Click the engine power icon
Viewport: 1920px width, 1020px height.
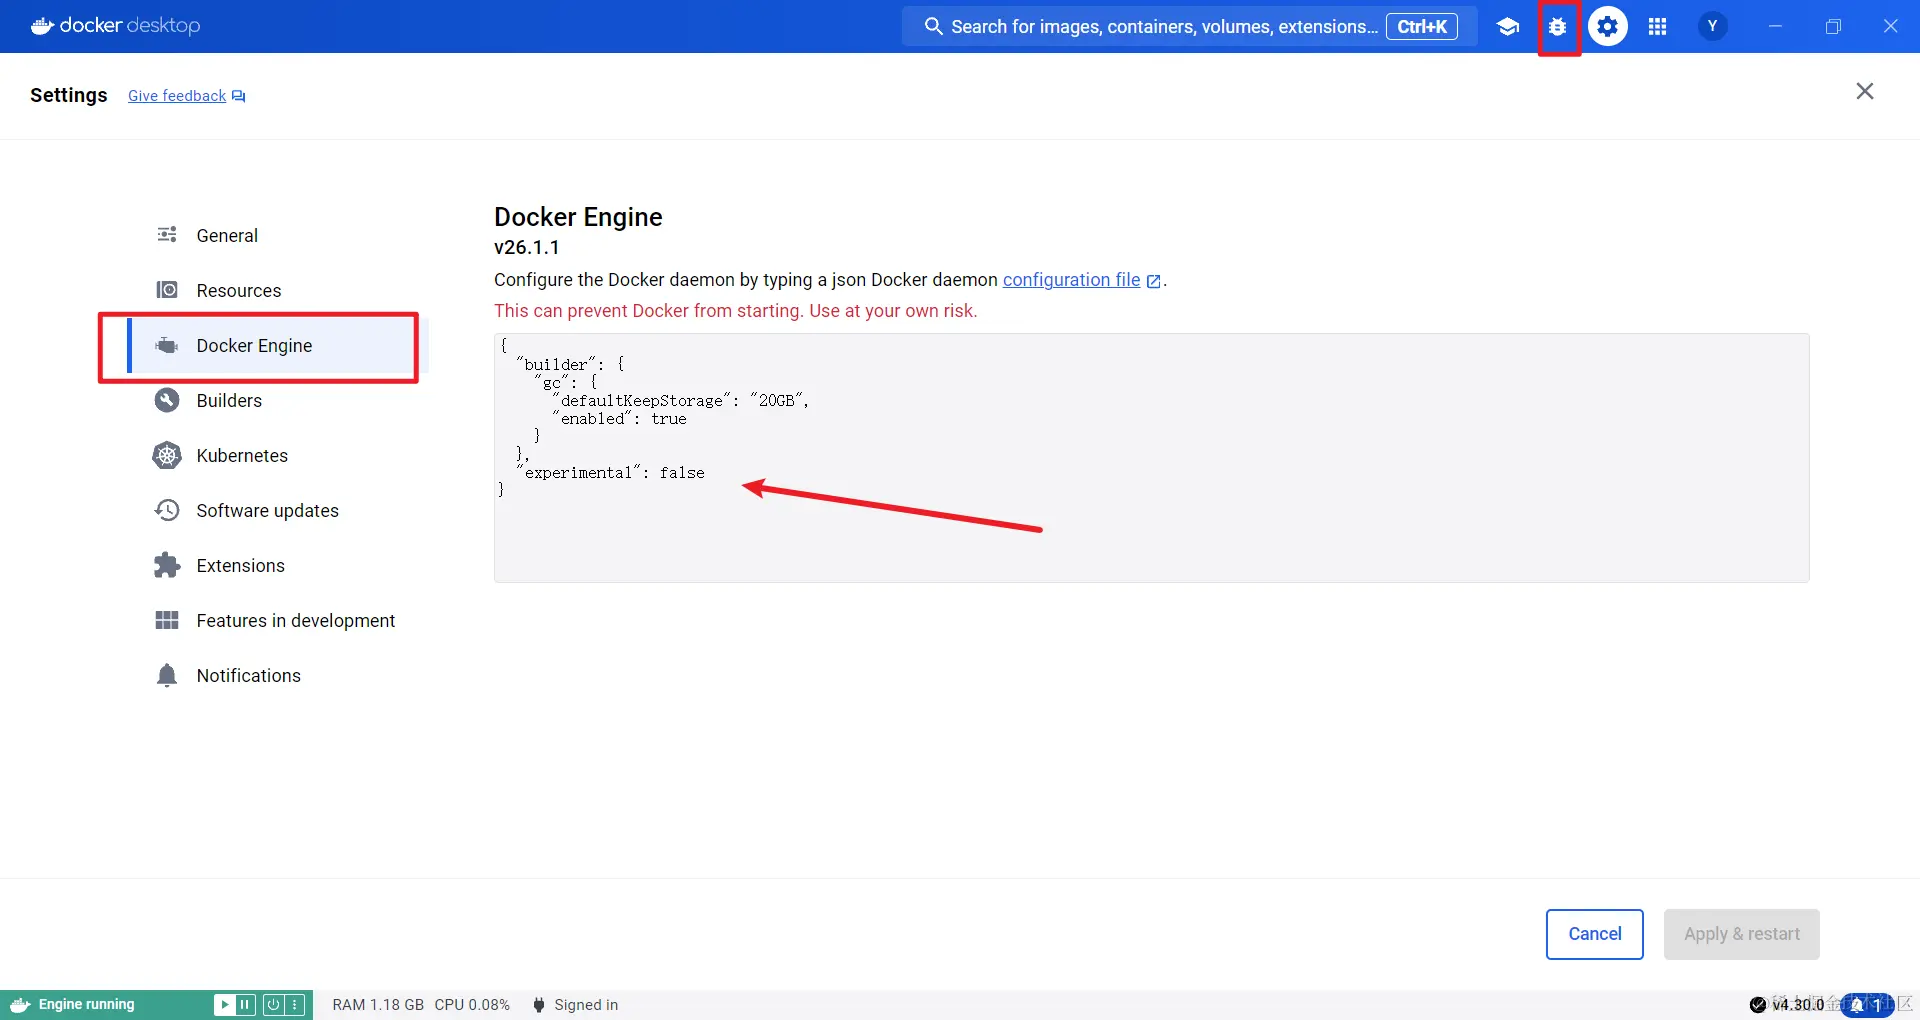[272, 1004]
